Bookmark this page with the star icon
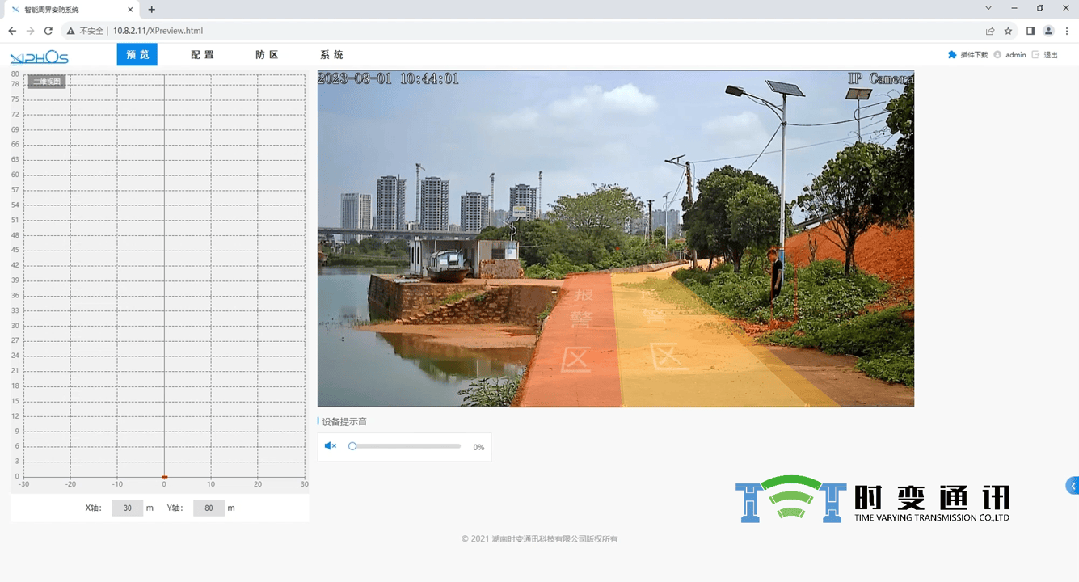 pyautogui.click(x=1008, y=31)
